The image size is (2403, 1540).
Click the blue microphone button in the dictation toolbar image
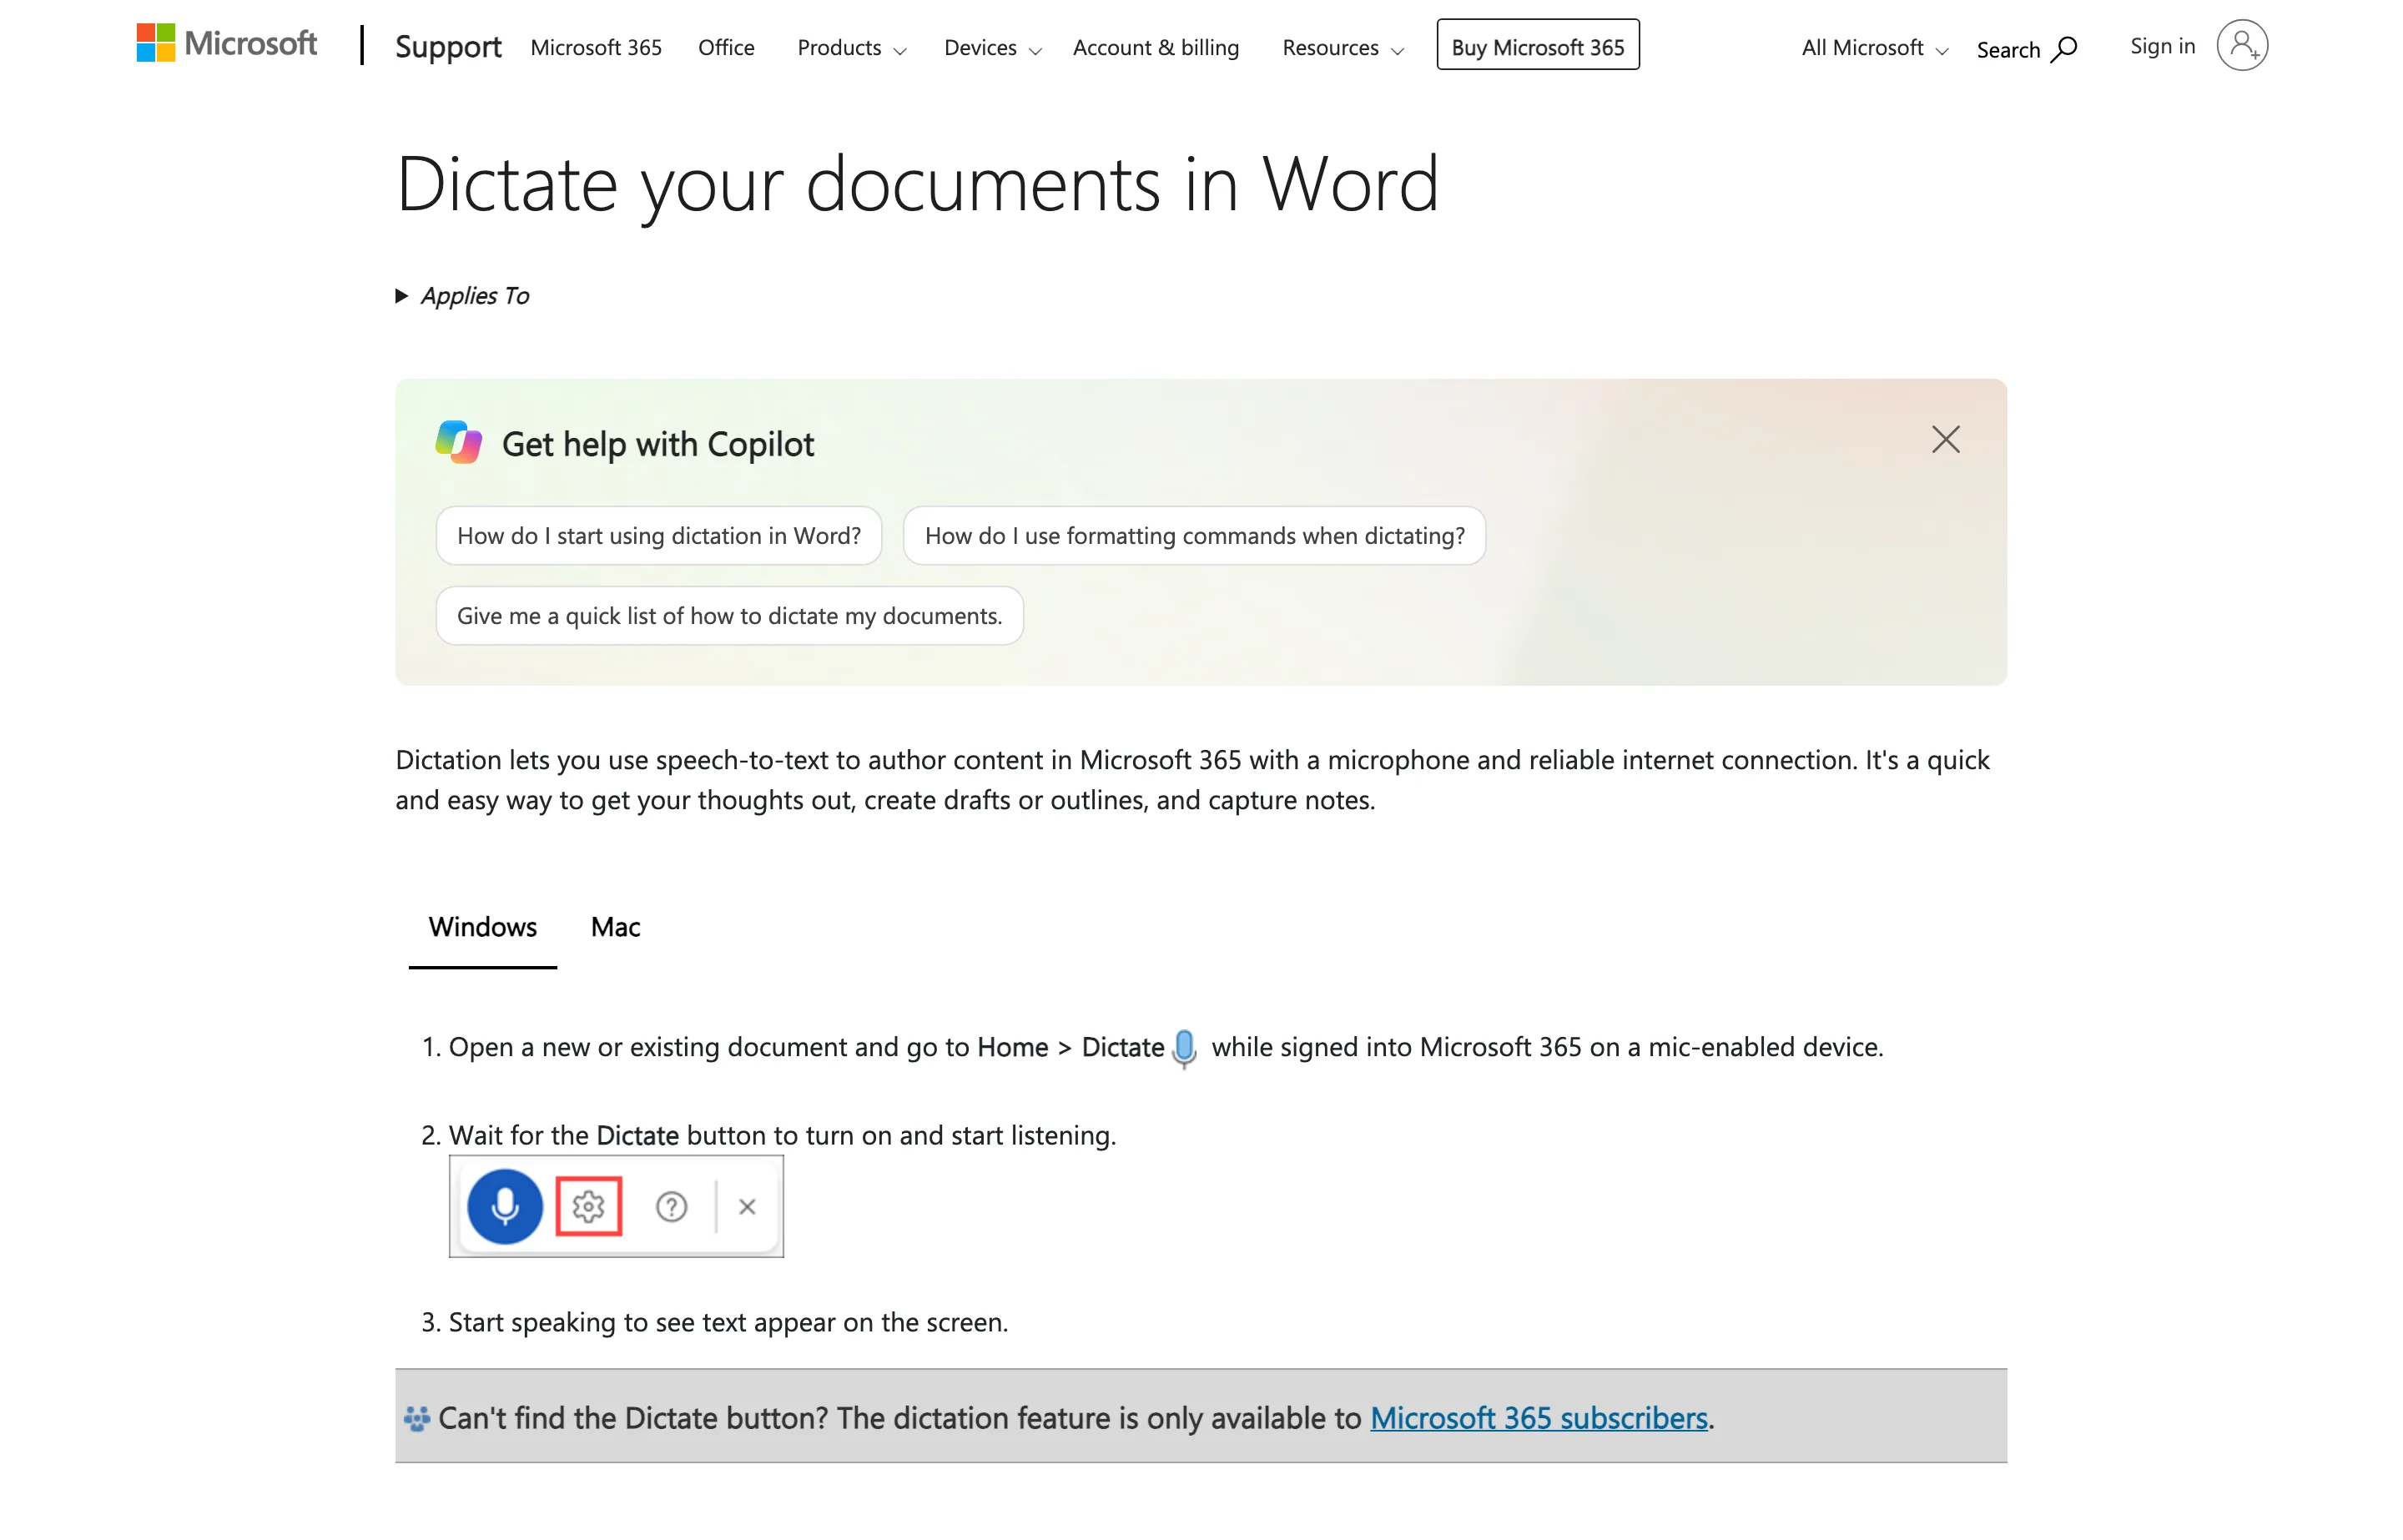click(x=505, y=1206)
